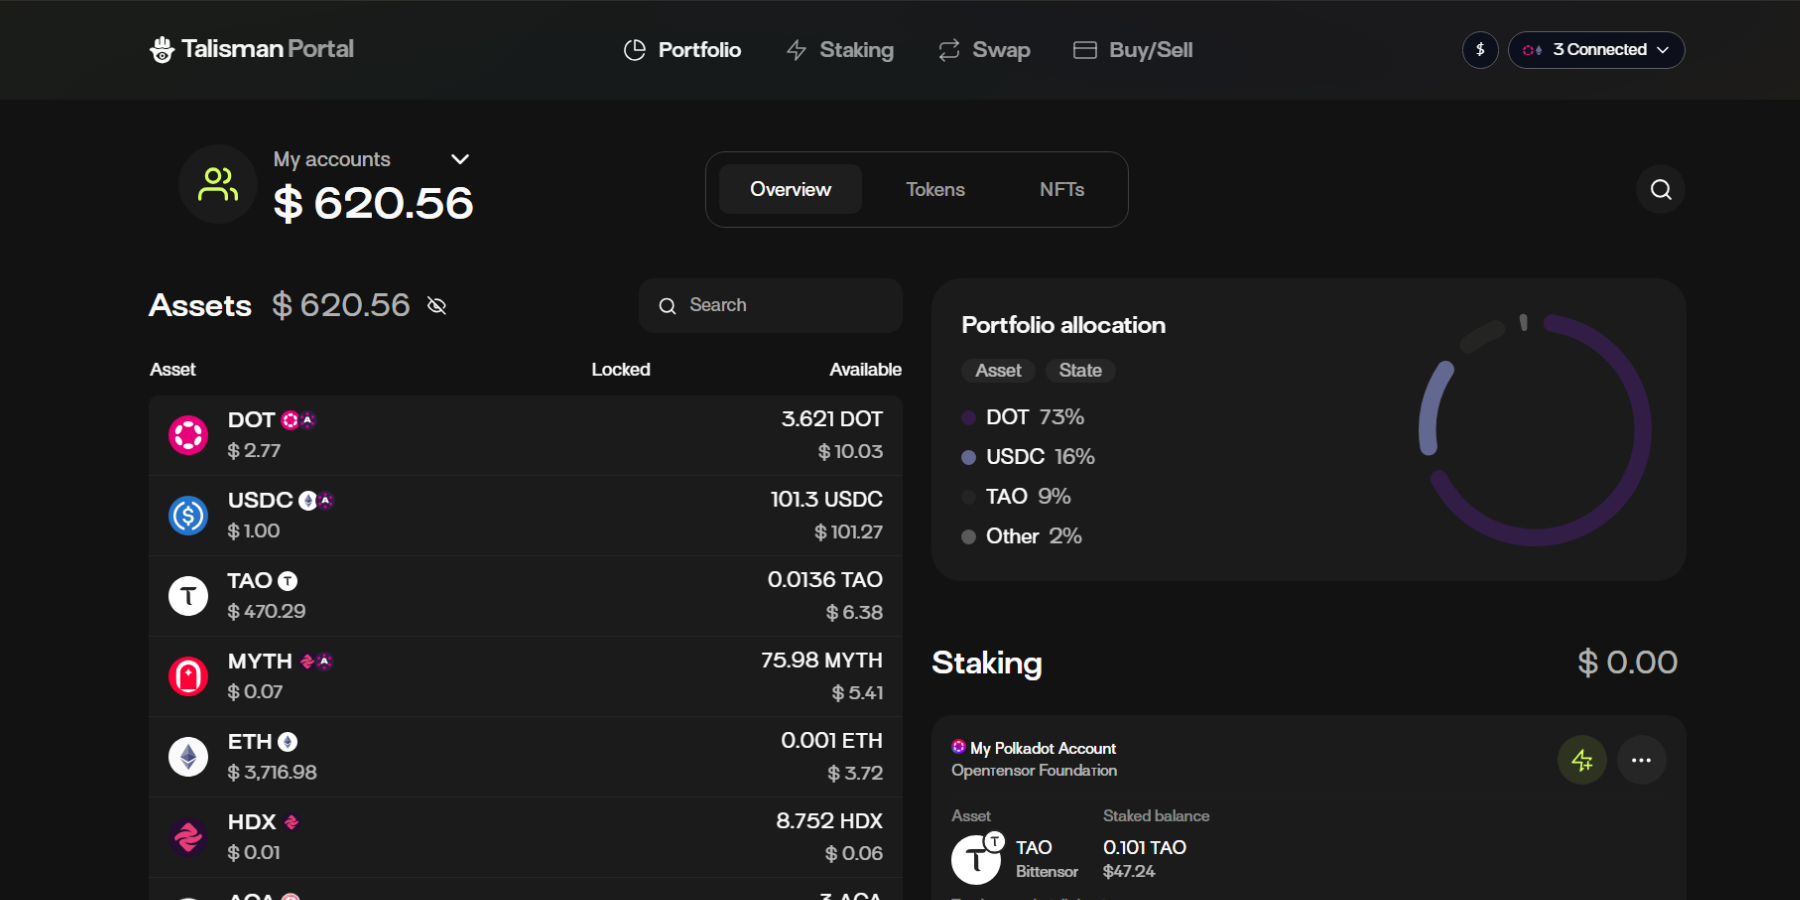This screenshot has height=900, width=1800.
Task: Click the currency dollar icon button
Action: tap(1480, 50)
